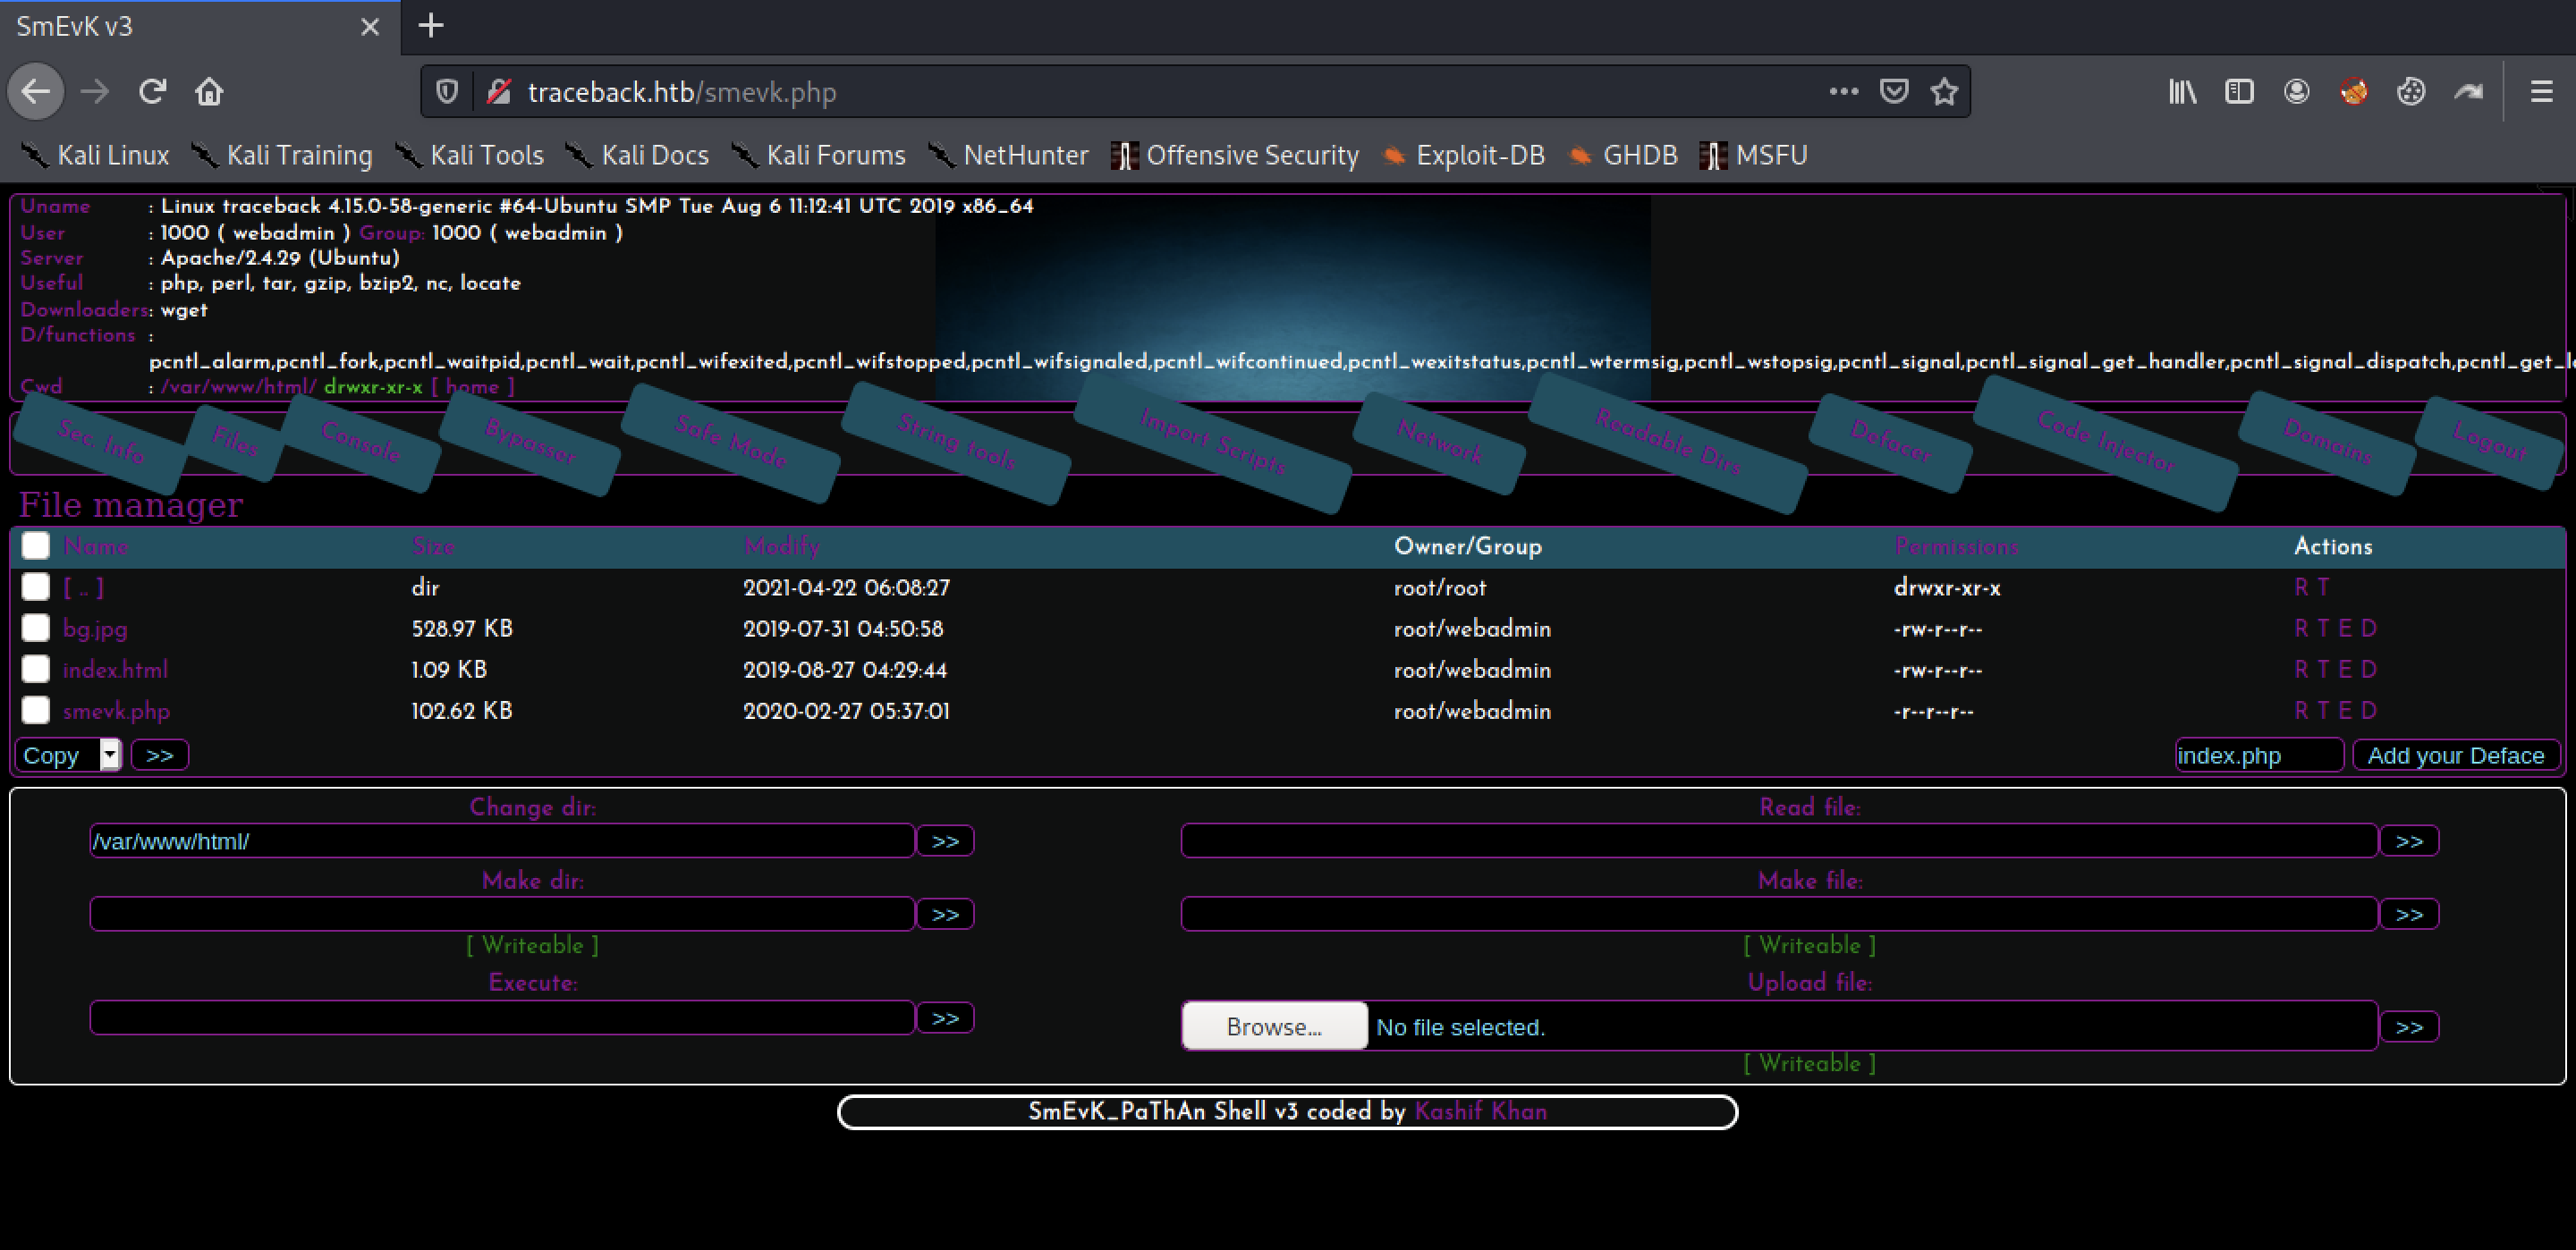
Task: Open Kali Docs bookmark
Action: click(x=638, y=155)
